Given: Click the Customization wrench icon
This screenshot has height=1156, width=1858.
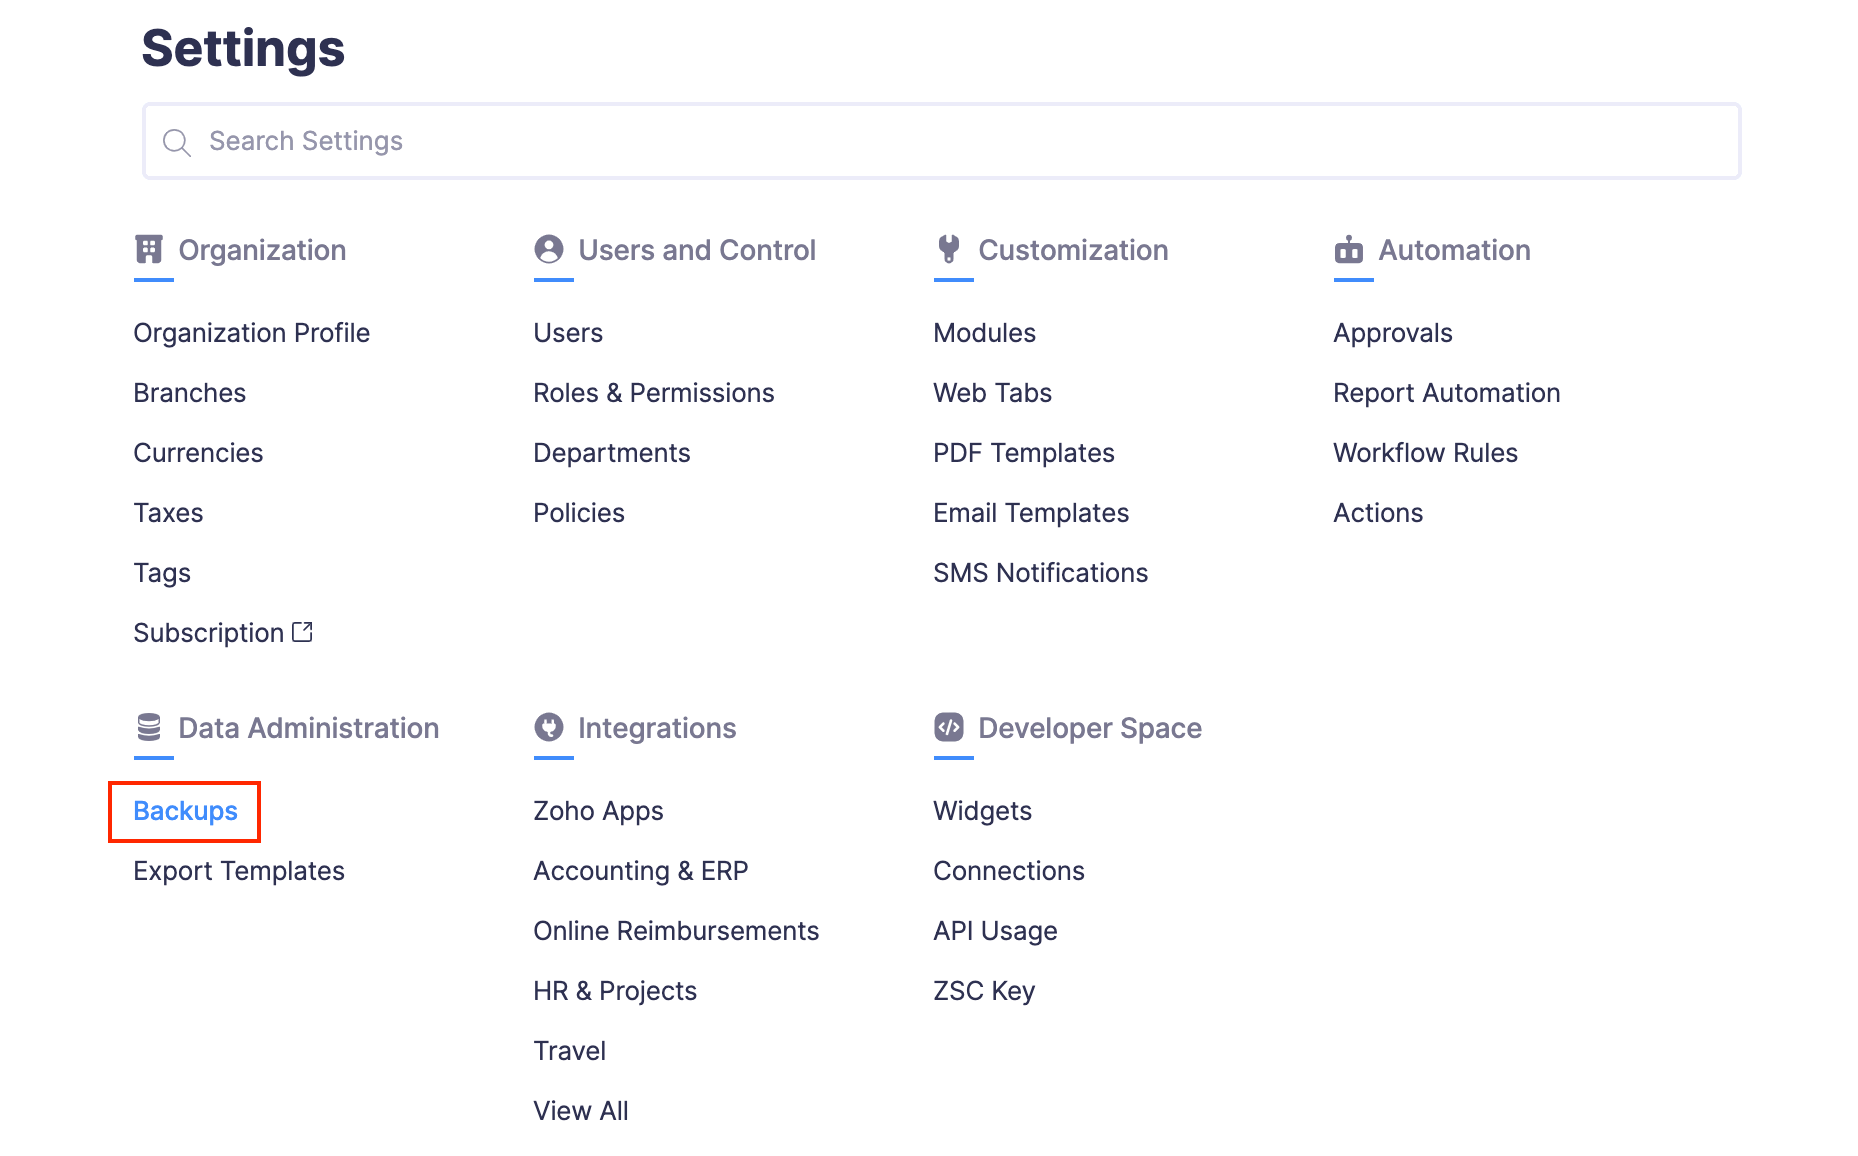Looking at the screenshot, I should pyautogui.click(x=950, y=249).
